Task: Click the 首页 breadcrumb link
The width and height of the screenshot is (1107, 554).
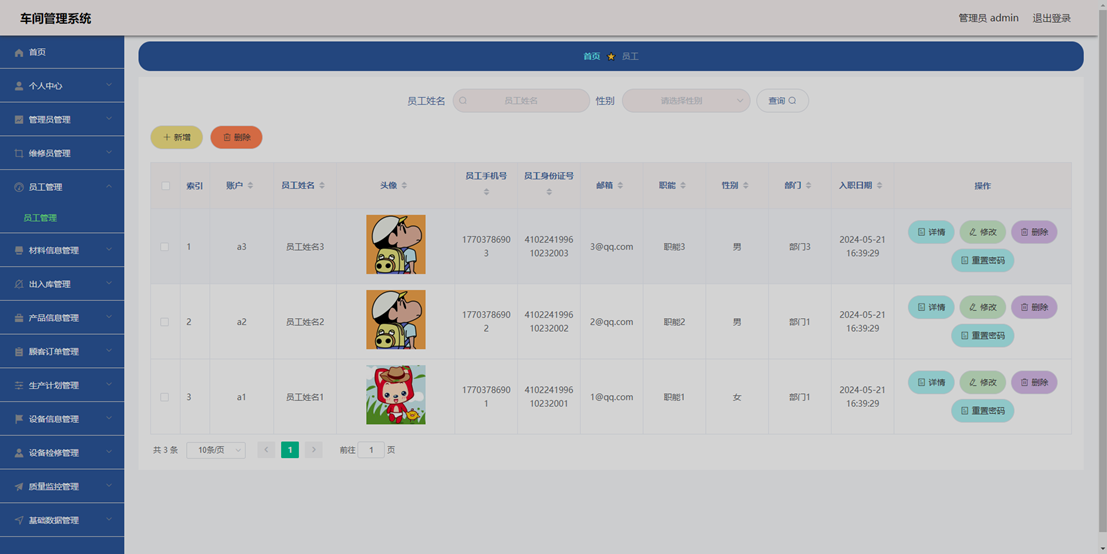Action: point(592,56)
